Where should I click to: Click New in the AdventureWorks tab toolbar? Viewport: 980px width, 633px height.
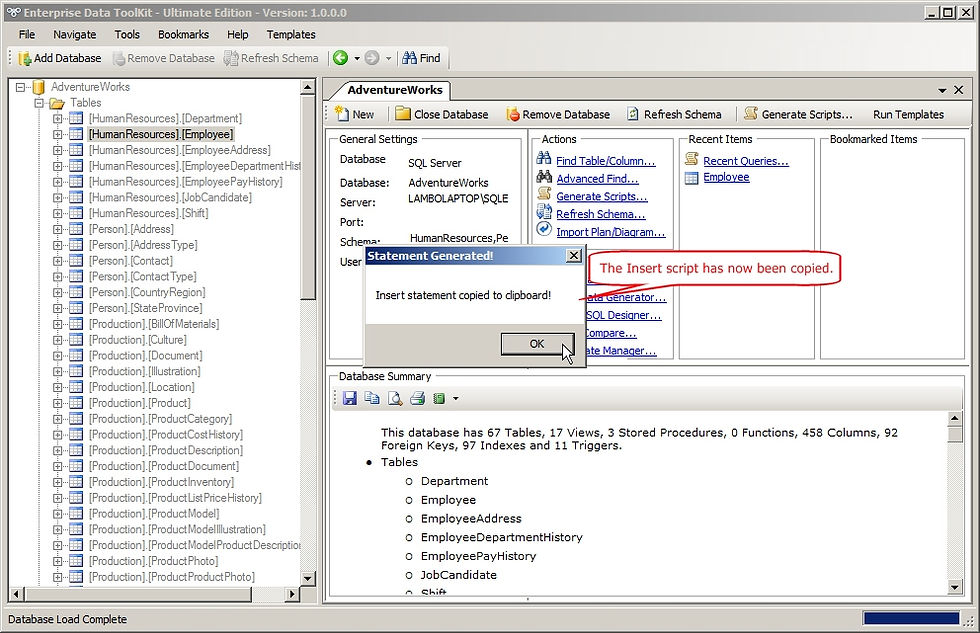pos(354,114)
